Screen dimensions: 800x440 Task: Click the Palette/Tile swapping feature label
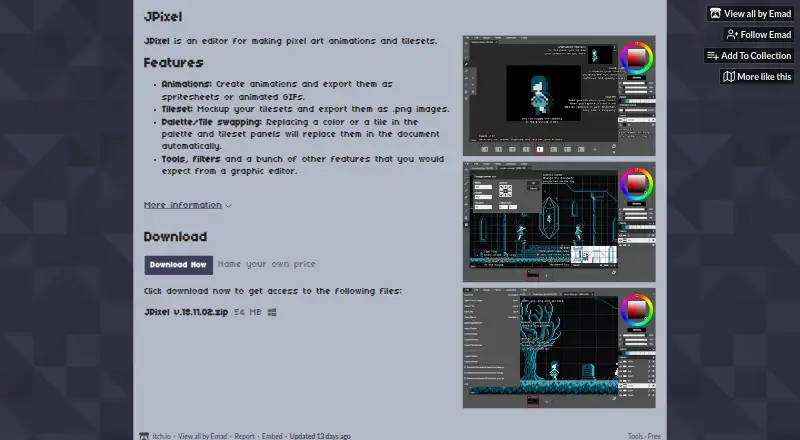212,123
